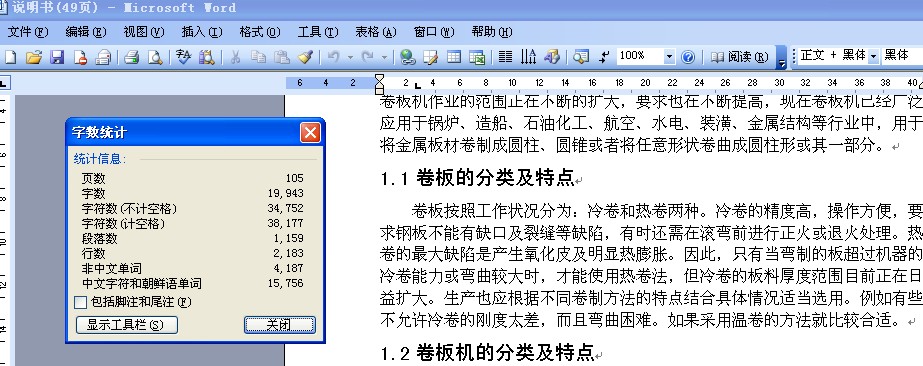Image resolution: width=923 pixels, height=366 pixels.
Task: Open the 正文 + 黑体 style dropdown
Action: 874,56
